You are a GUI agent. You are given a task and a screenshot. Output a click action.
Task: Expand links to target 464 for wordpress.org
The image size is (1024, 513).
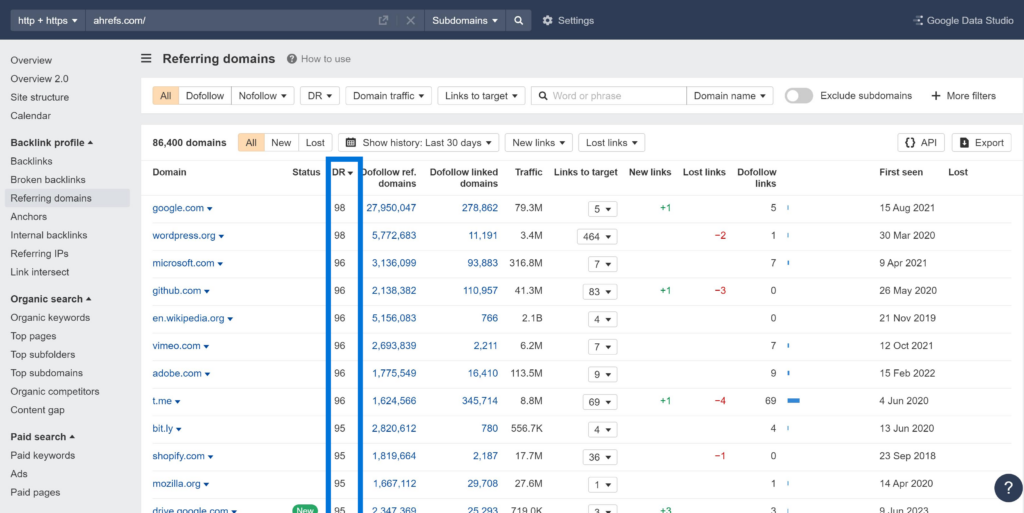click(x=597, y=236)
